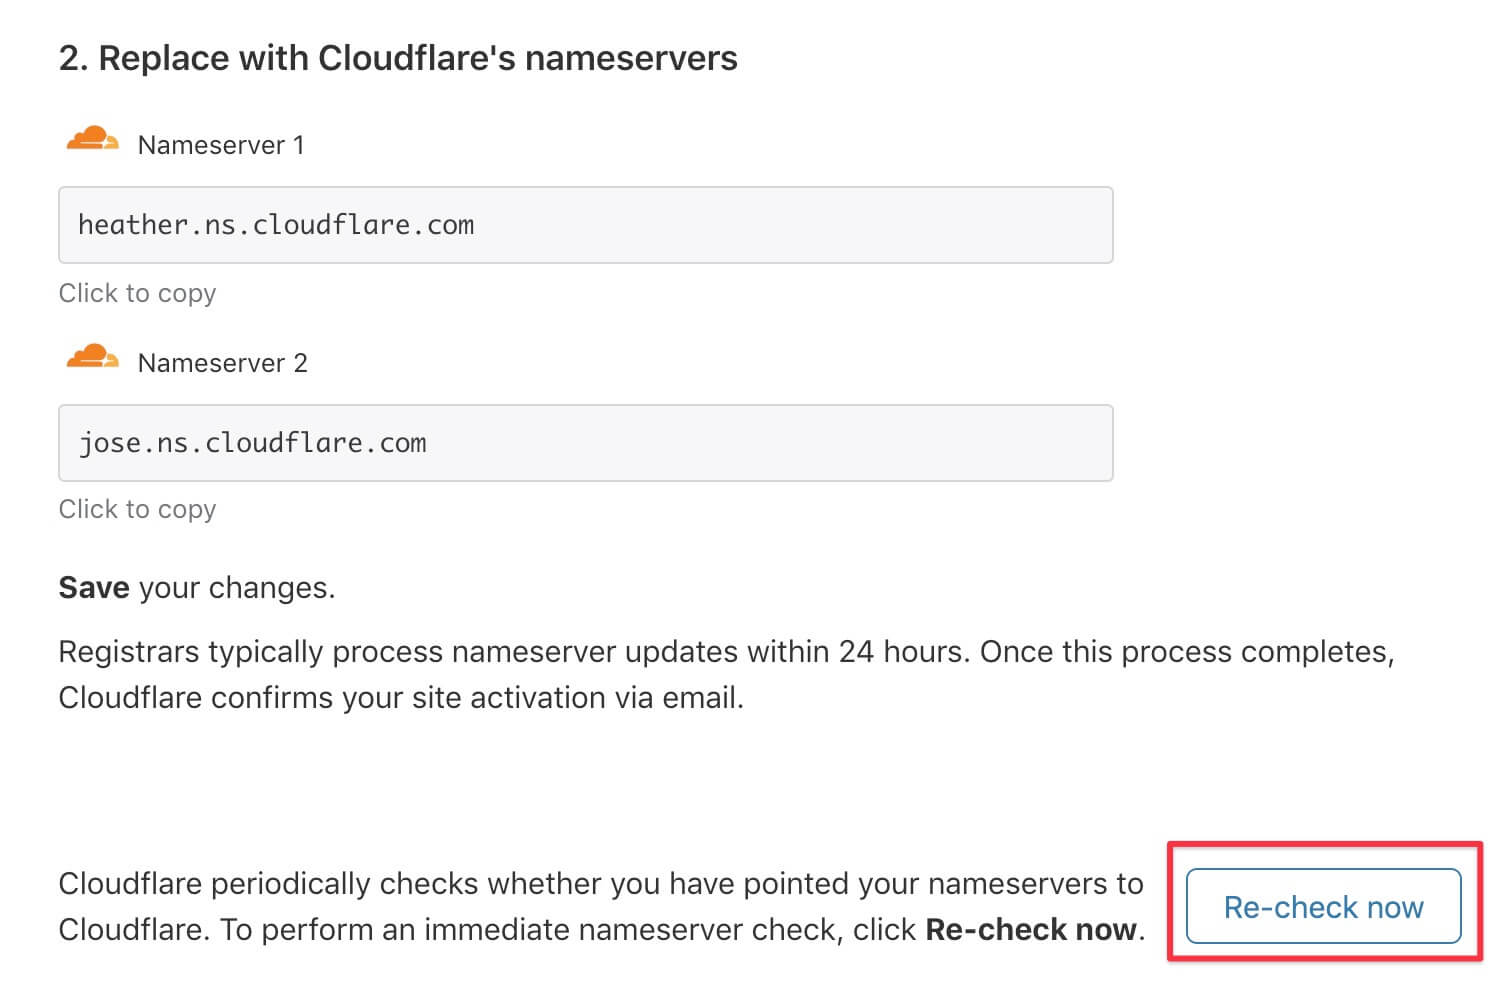Click the 'Once this process completes' phrase
The width and height of the screenshot is (1510, 1006).
[1186, 652]
